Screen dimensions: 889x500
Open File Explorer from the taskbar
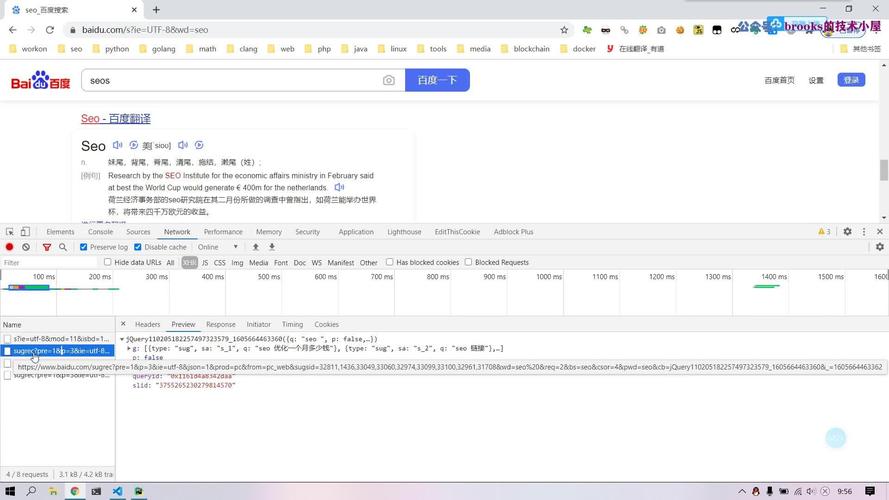(x=53, y=491)
